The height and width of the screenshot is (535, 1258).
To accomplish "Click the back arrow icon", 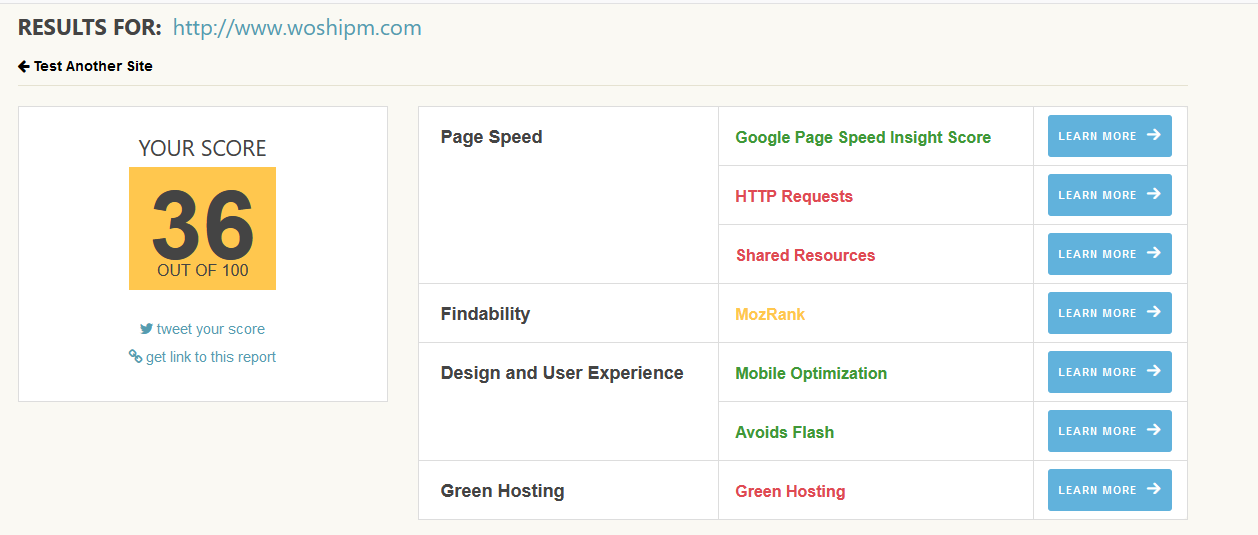I will tap(24, 66).
